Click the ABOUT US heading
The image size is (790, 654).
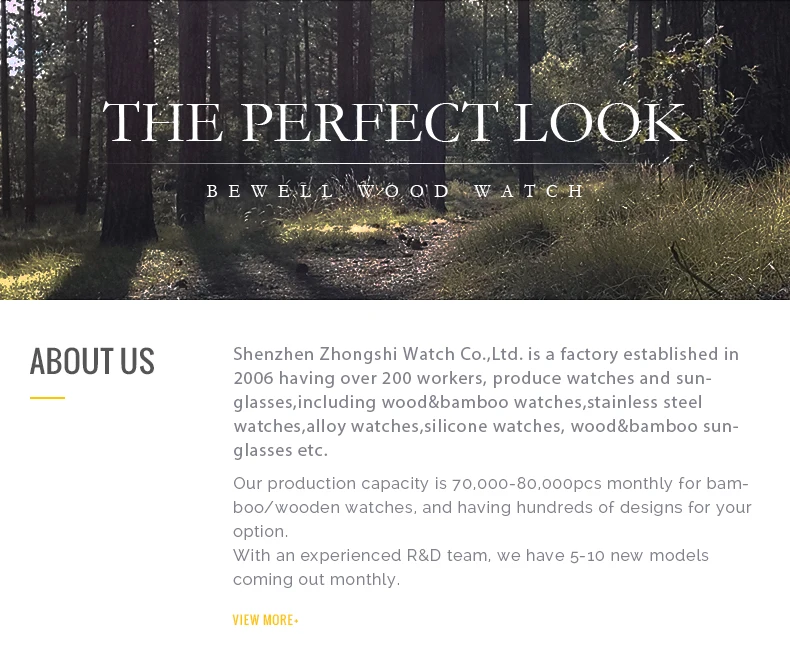(x=92, y=362)
